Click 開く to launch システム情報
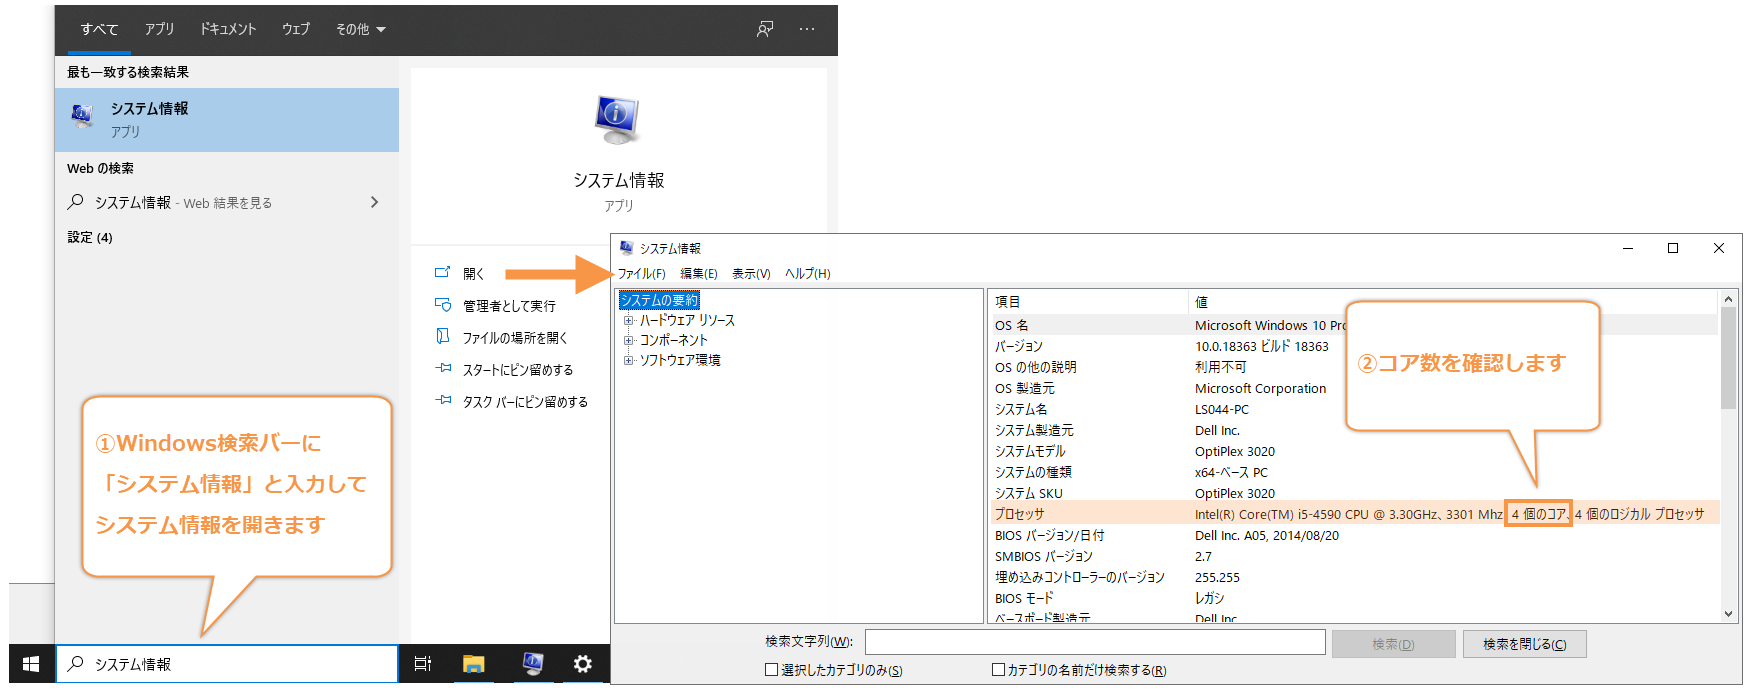The height and width of the screenshot is (692, 1744). coord(474,273)
